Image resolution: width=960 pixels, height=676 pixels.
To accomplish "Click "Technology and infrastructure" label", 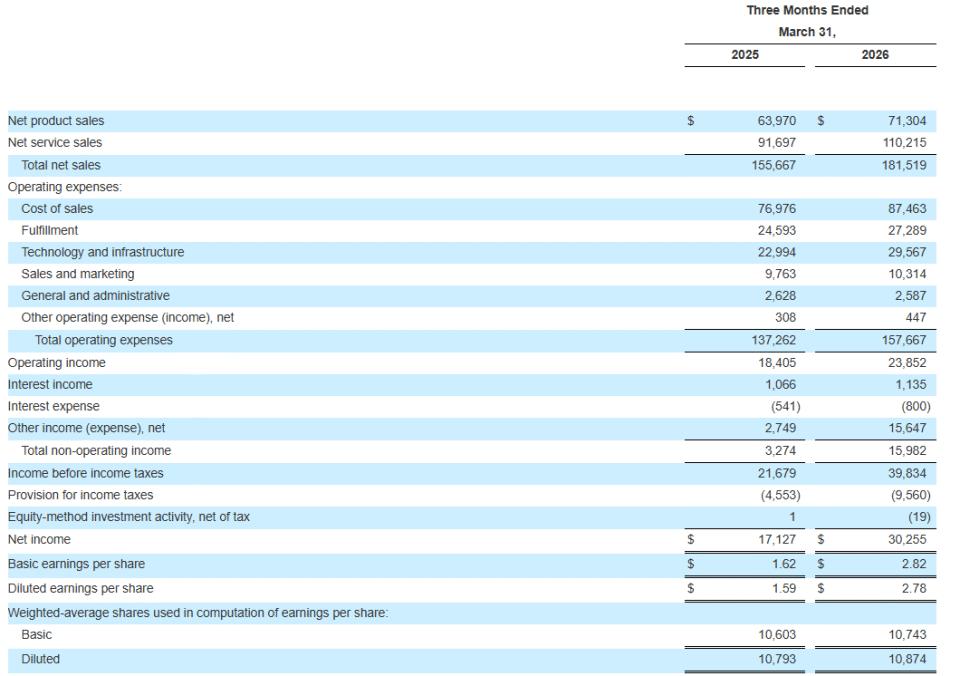I will (x=102, y=252).
